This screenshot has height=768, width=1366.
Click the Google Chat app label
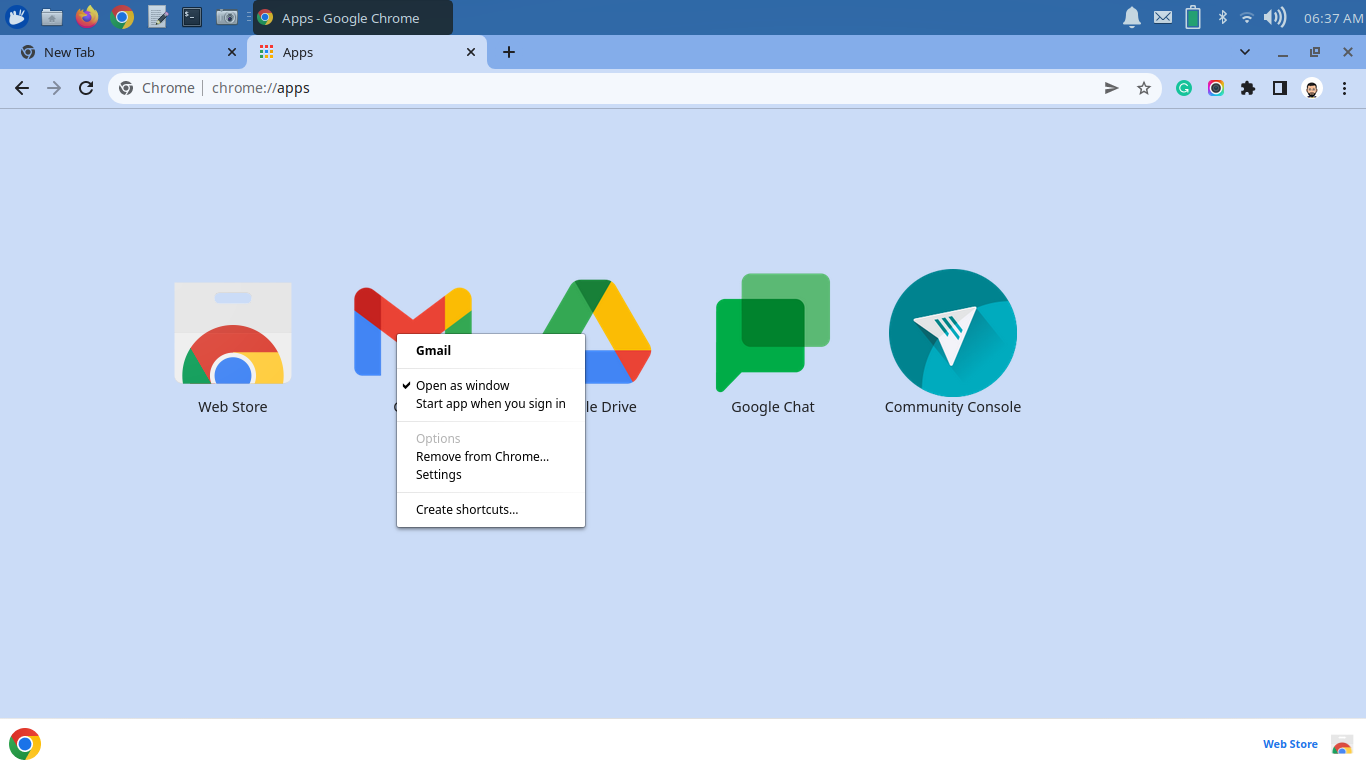pyautogui.click(x=773, y=407)
